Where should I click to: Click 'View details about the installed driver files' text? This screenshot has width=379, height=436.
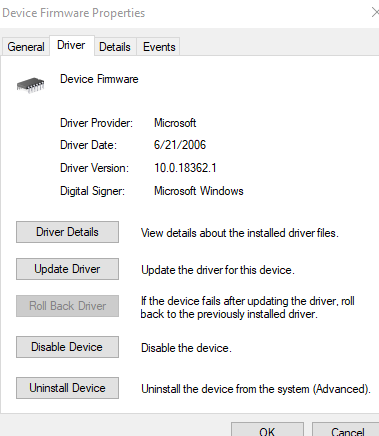coord(240,233)
